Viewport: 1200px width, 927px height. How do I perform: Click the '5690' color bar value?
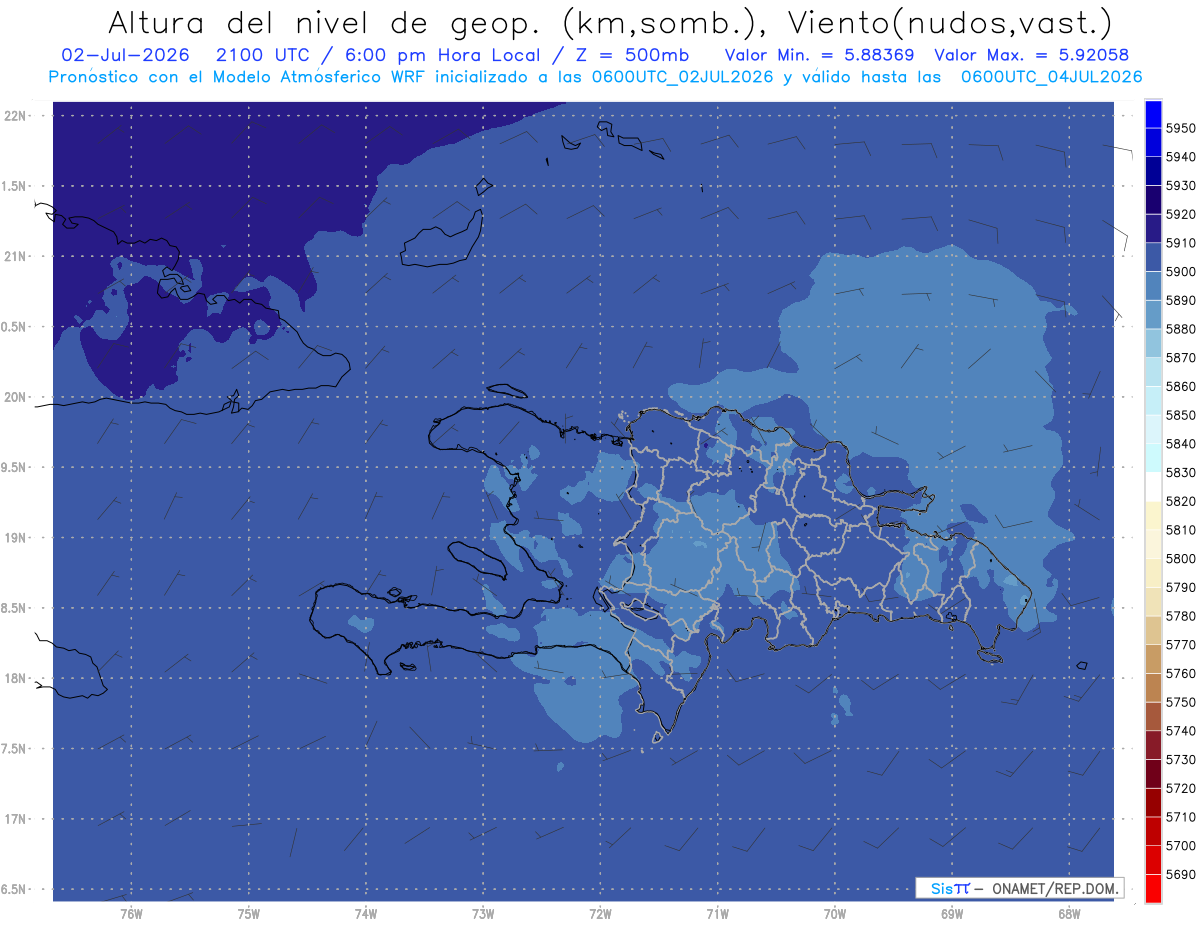pos(1180,874)
